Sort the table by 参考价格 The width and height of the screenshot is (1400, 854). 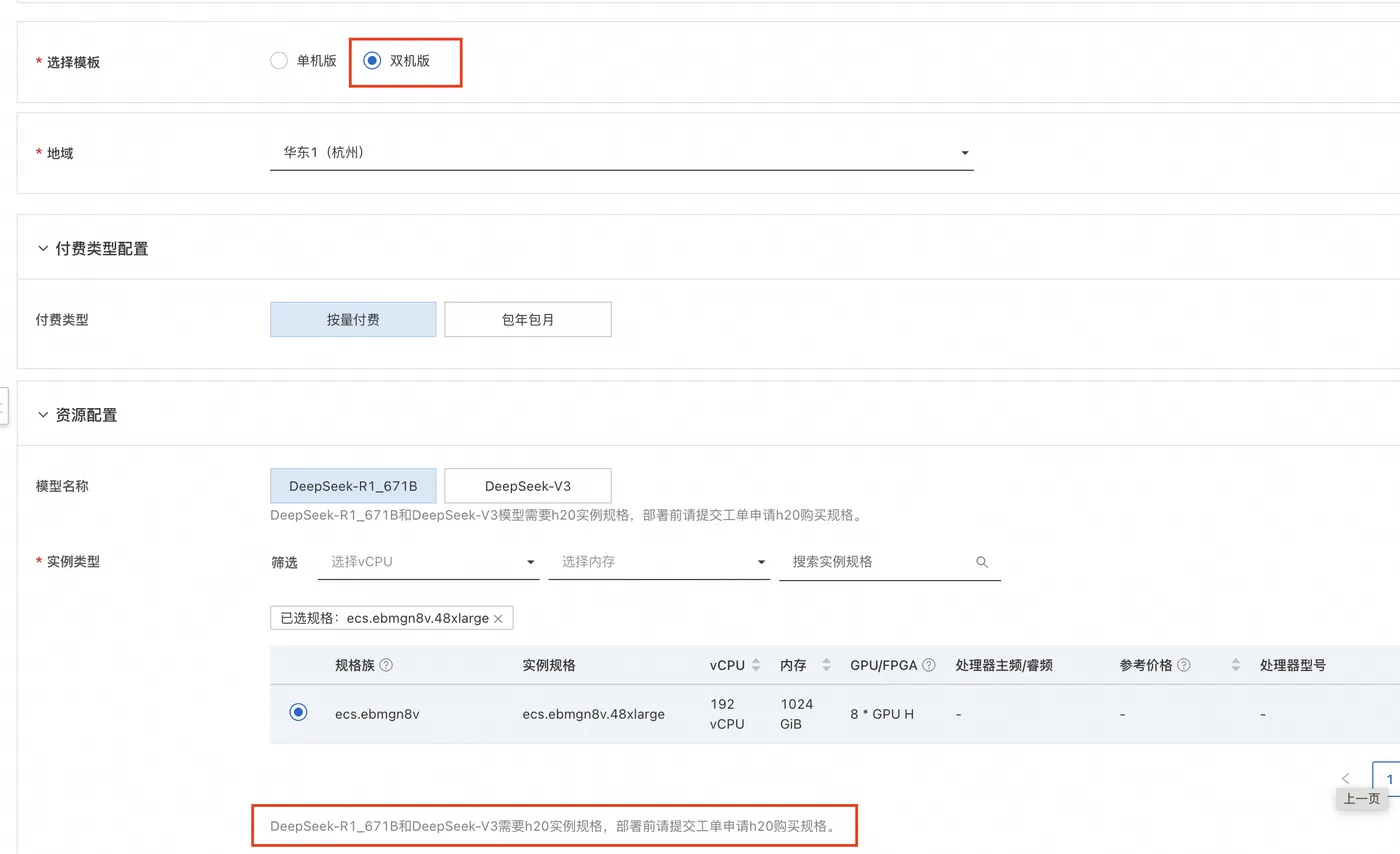point(1236,665)
